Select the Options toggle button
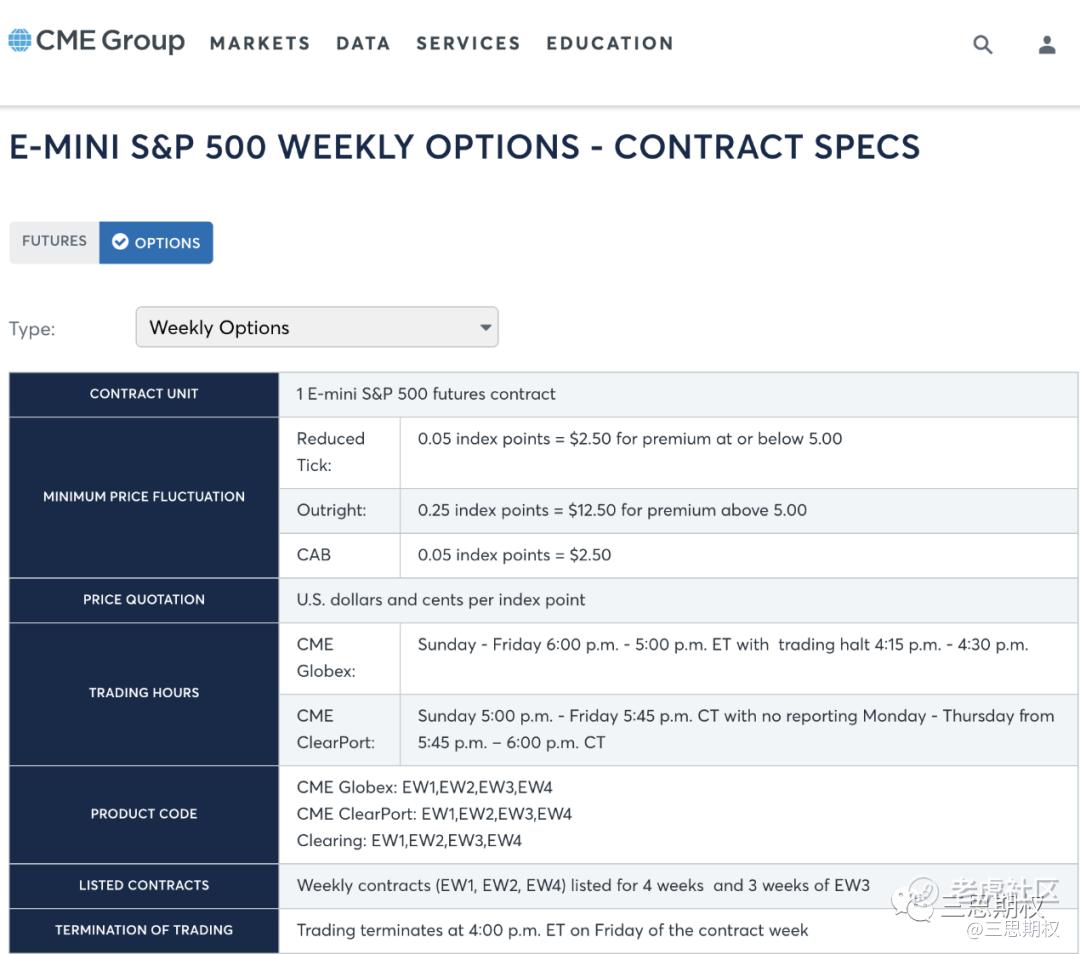 [157, 242]
